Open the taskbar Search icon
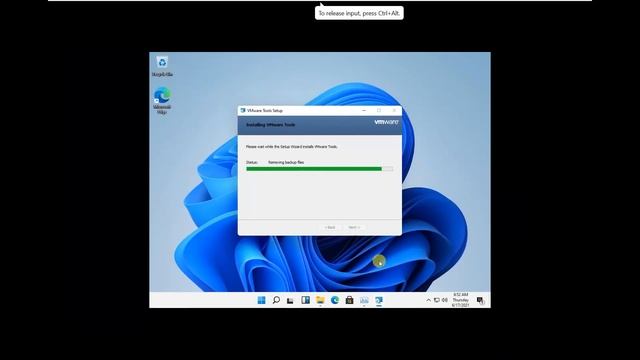 point(276,300)
